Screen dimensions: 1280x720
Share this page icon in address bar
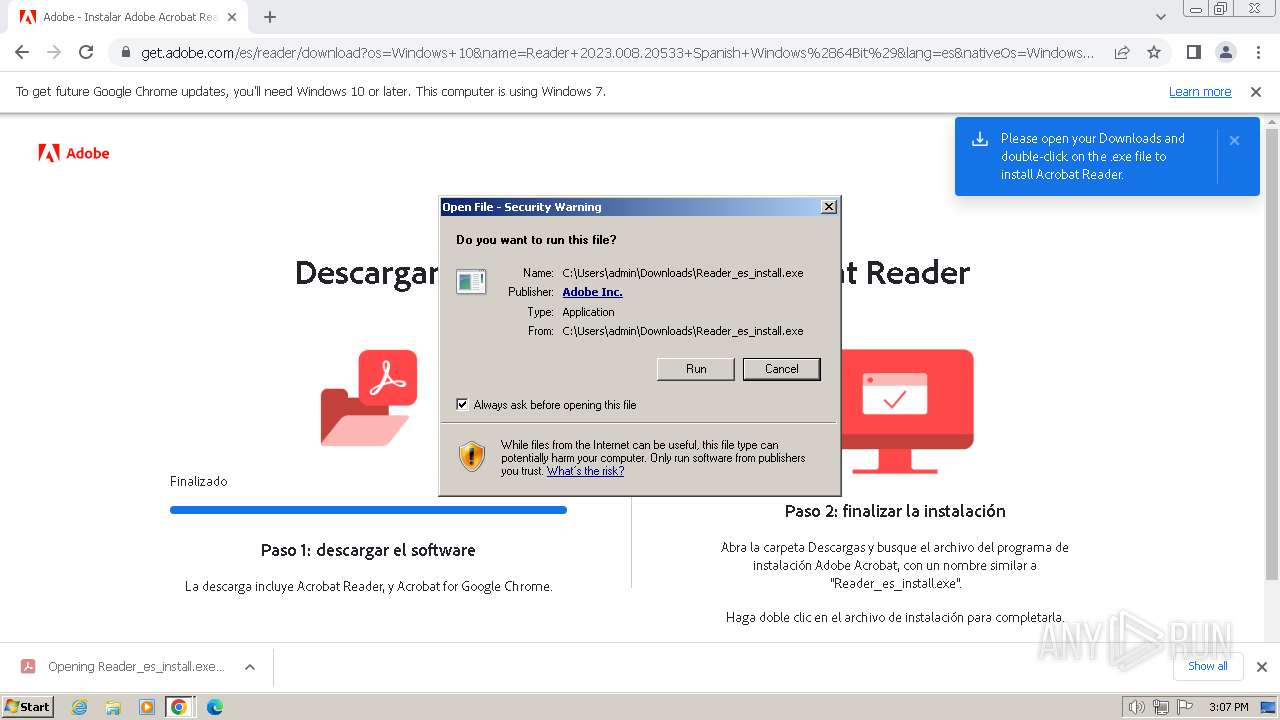[x=1122, y=52]
